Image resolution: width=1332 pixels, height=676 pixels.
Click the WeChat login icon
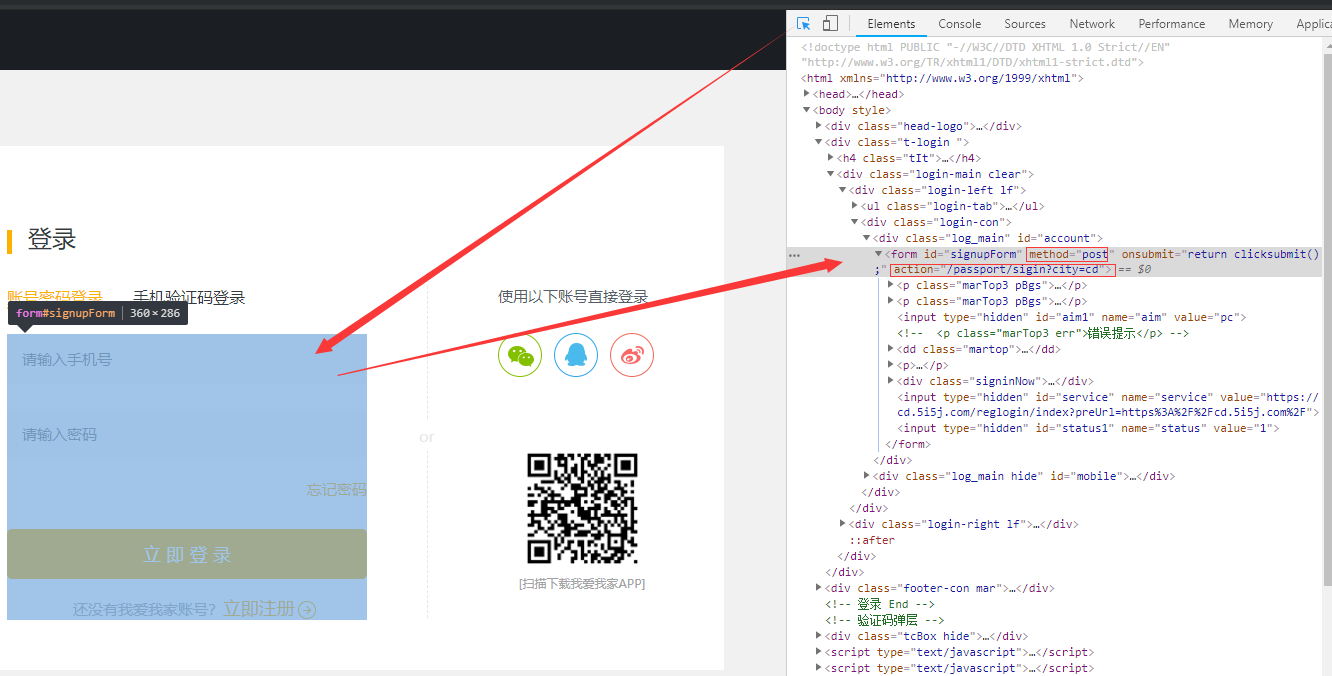[520, 355]
